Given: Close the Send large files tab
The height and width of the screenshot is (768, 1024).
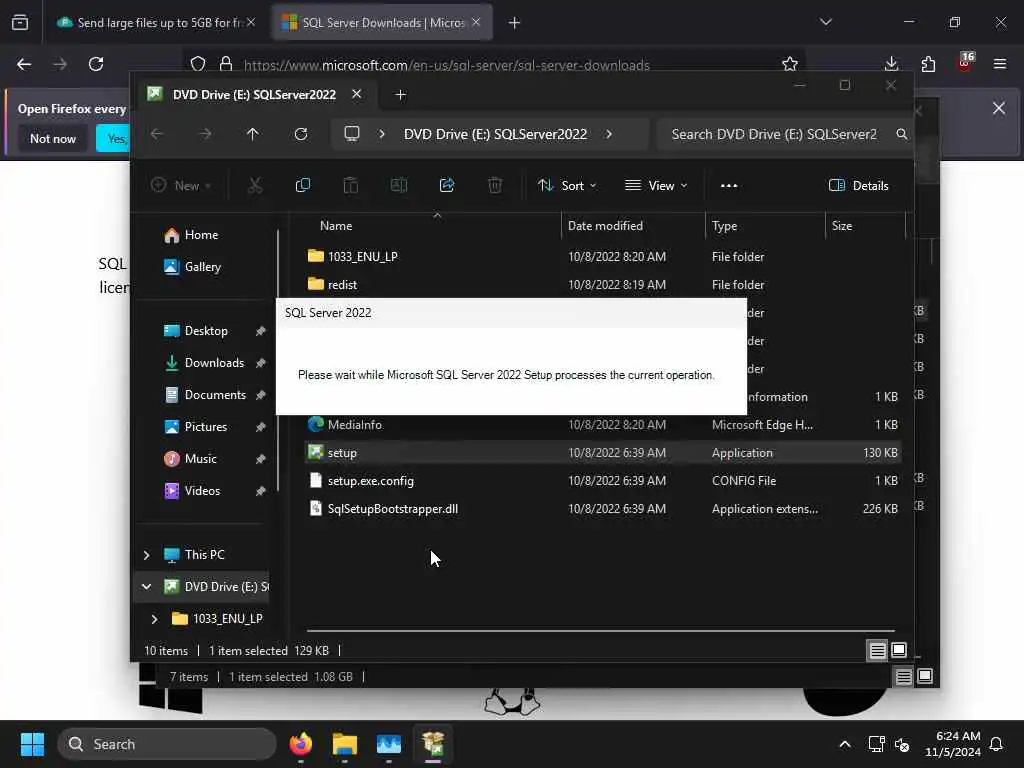Looking at the screenshot, I should pyautogui.click(x=251, y=22).
